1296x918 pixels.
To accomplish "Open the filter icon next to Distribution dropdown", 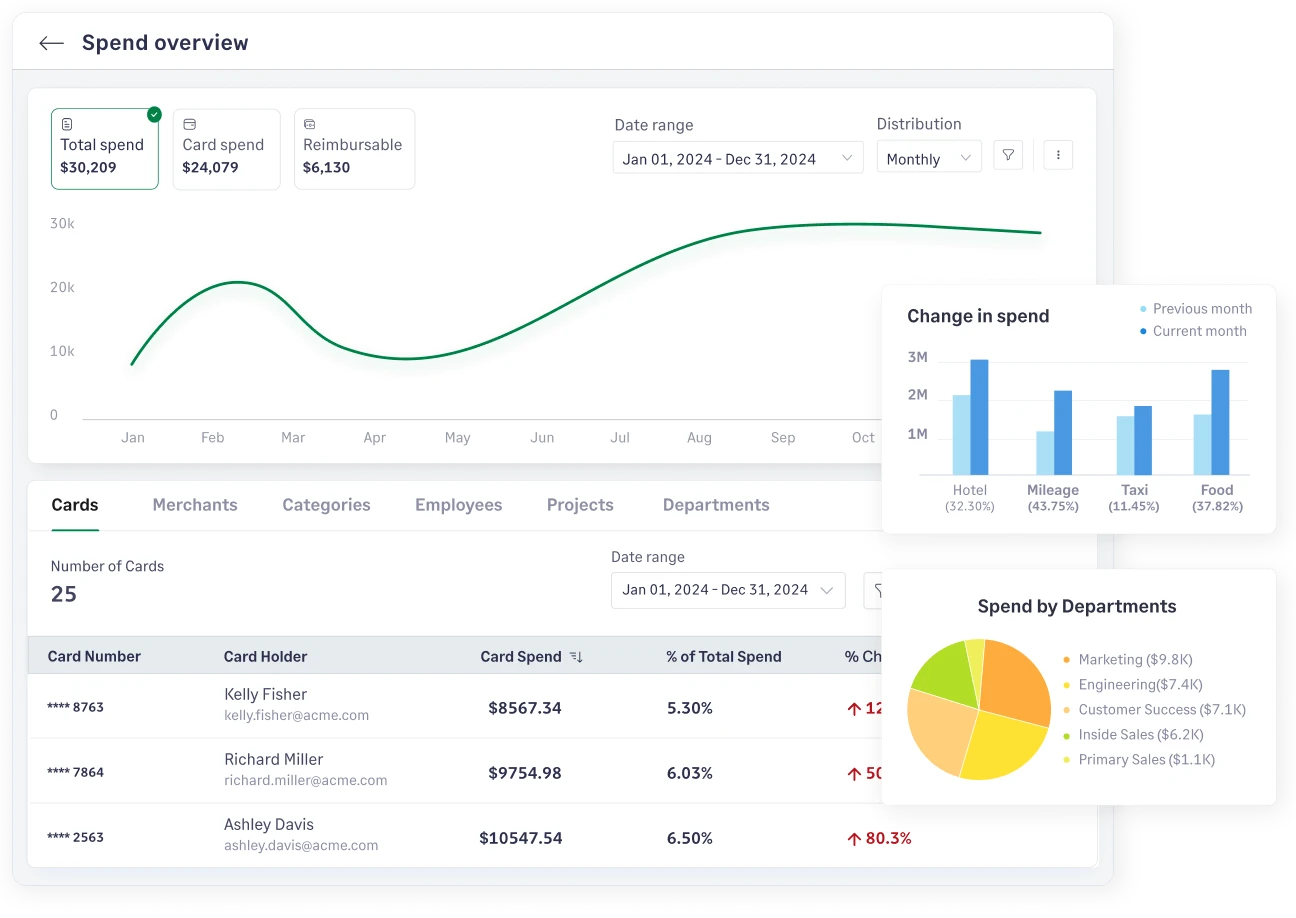I will tap(1008, 155).
